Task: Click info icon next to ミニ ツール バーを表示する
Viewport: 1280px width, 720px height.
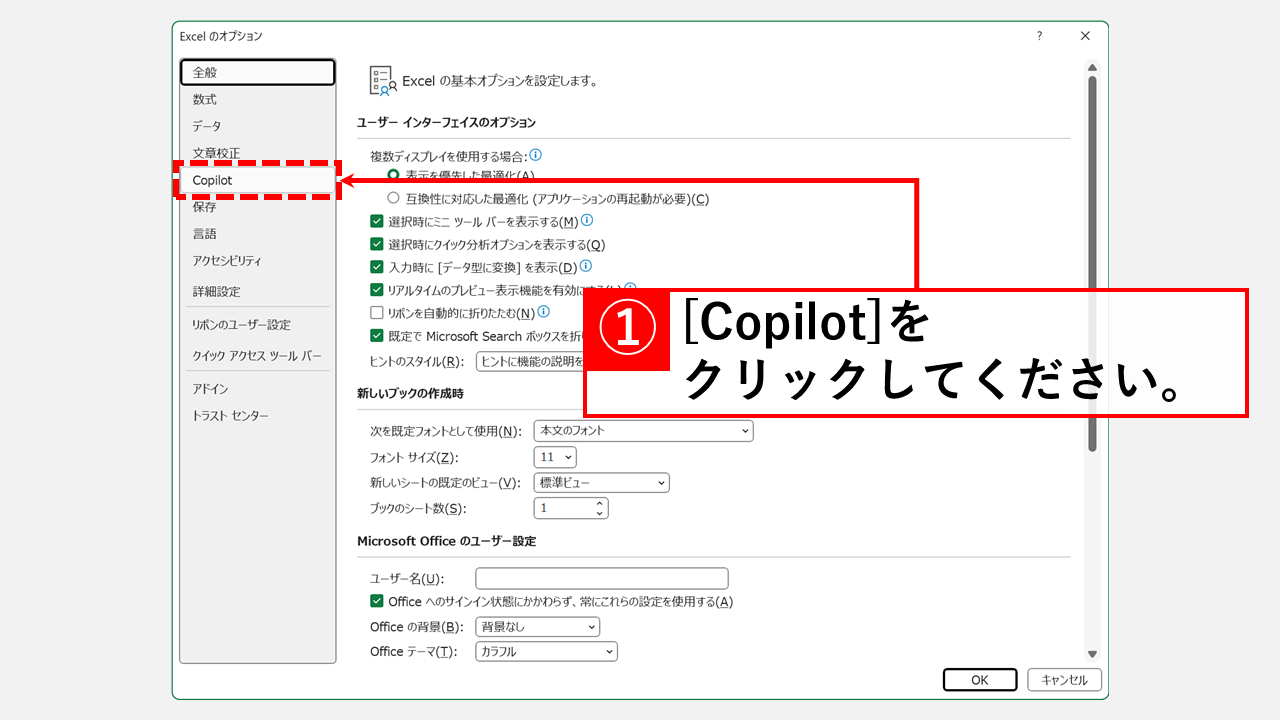Action: (587, 220)
